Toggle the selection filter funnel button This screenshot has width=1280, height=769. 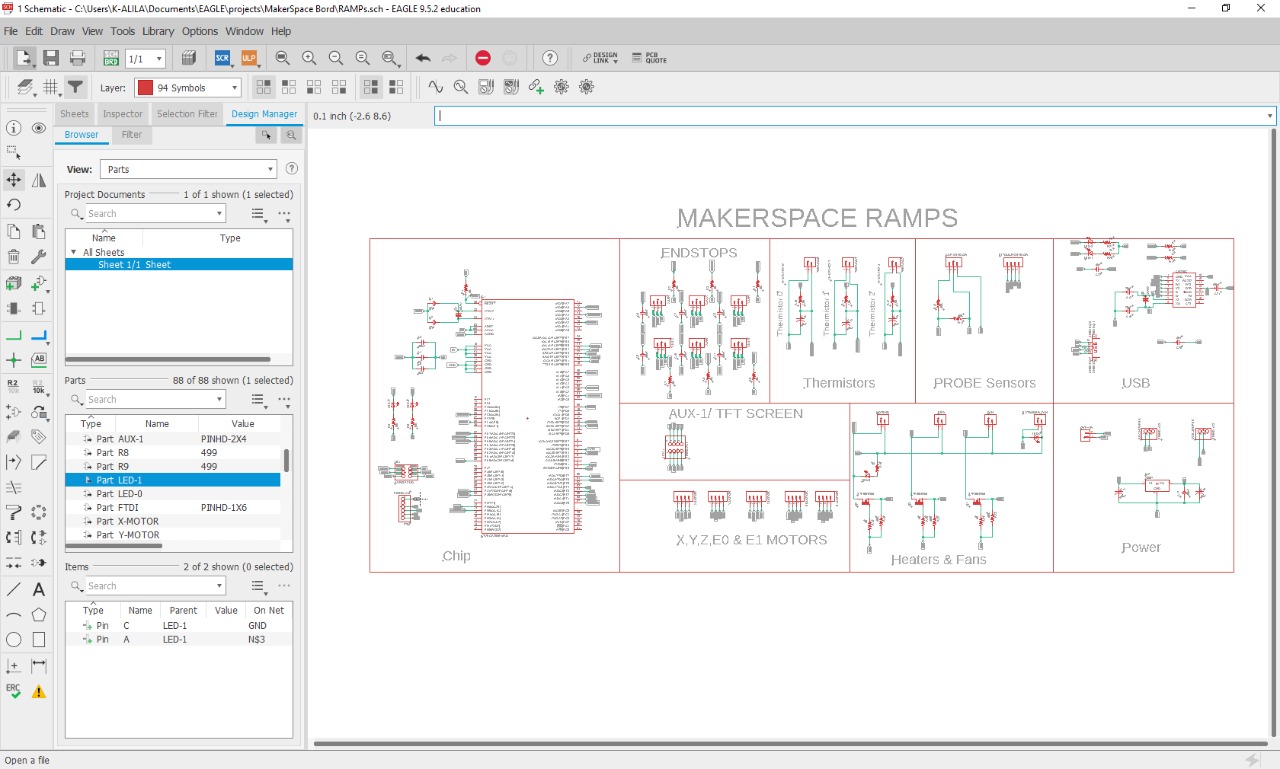point(76,87)
